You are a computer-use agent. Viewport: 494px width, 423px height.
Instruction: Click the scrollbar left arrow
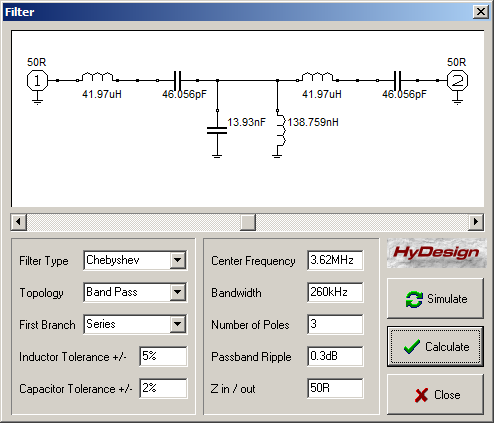point(19,222)
